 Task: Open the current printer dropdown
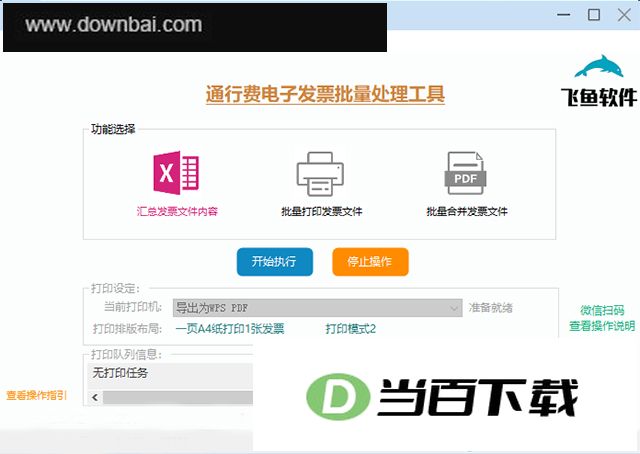pyautogui.click(x=318, y=308)
